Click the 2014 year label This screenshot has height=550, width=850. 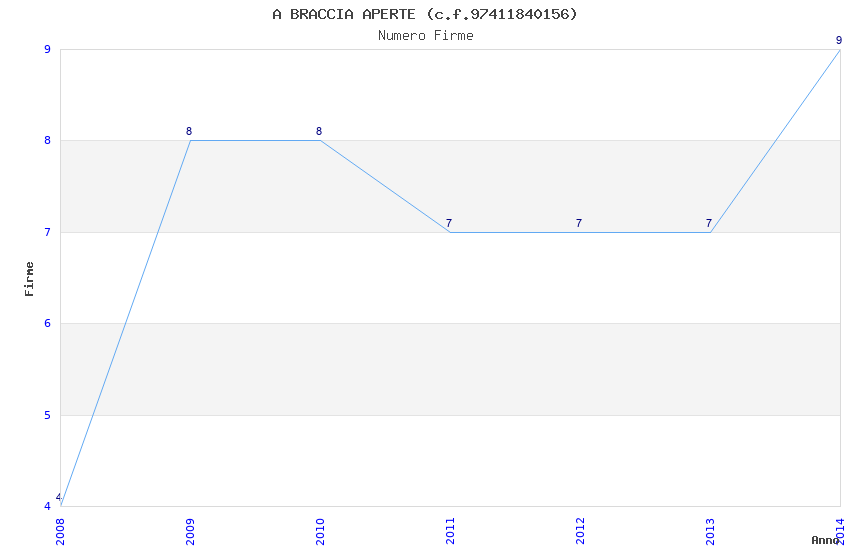(x=840, y=531)
